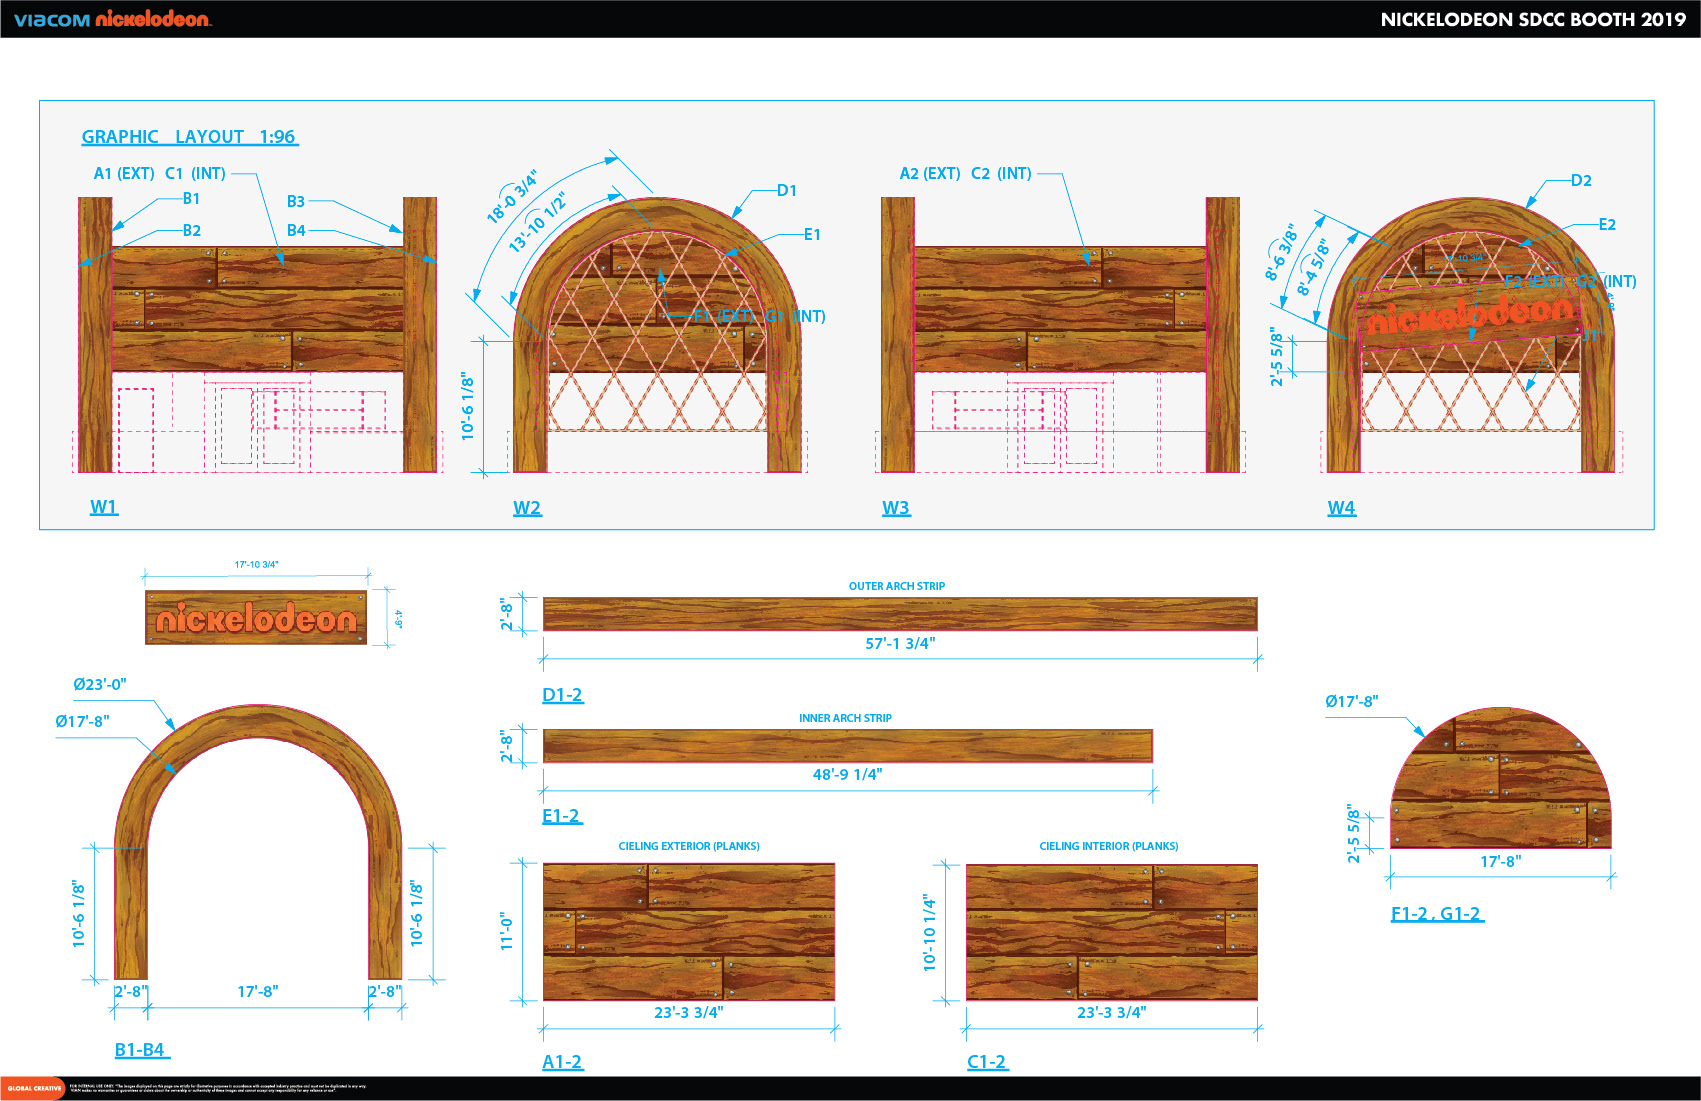The width and height of the screenshot is (1701, 1101).
Task: Click the 'A2 (EXT) C2 (INT)' label
Action: coord(965,173)
